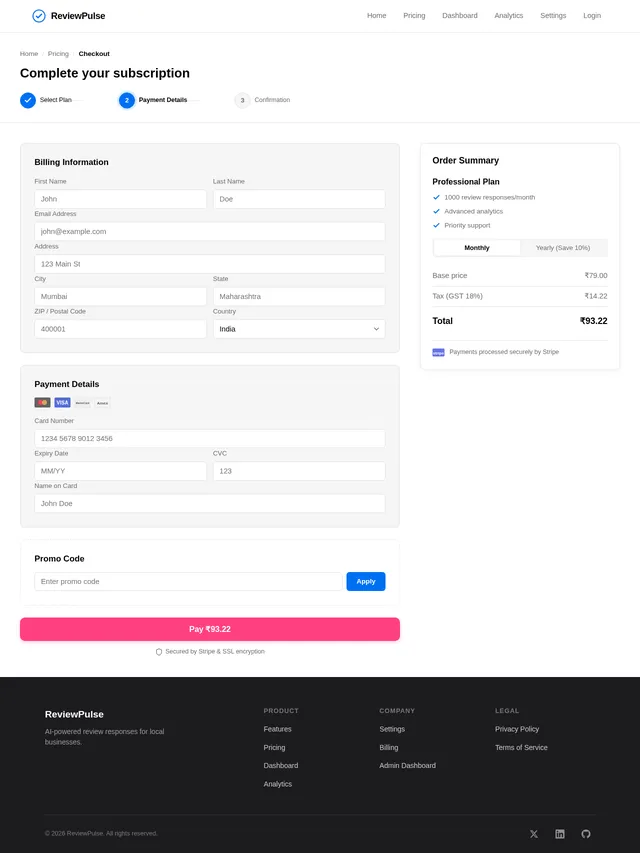
Task: Open Admin Dashboard footer link
Action: tap(408, 765)
